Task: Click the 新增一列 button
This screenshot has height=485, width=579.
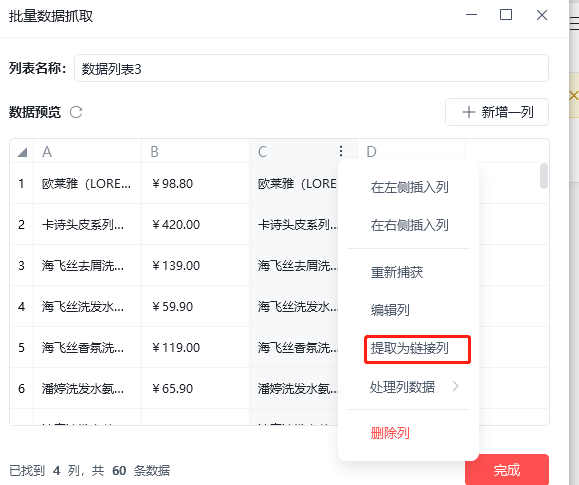Action: click(497, 112)
